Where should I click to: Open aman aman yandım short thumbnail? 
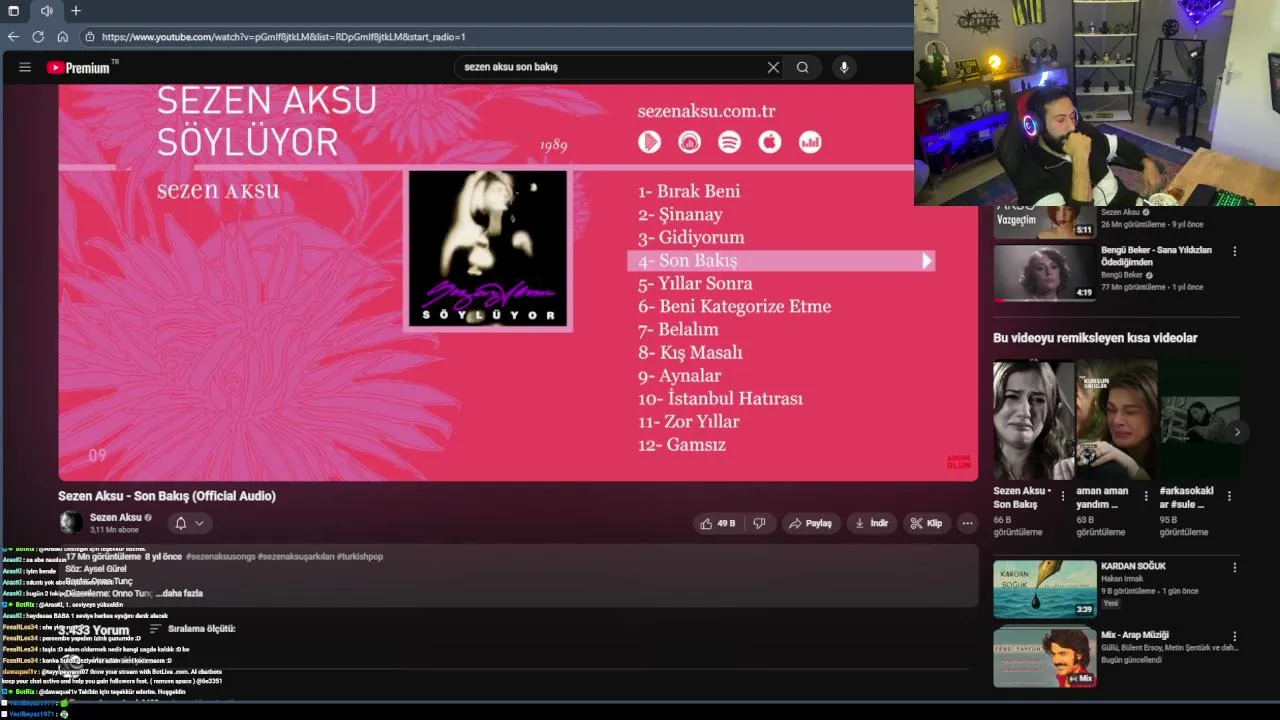1116,420
